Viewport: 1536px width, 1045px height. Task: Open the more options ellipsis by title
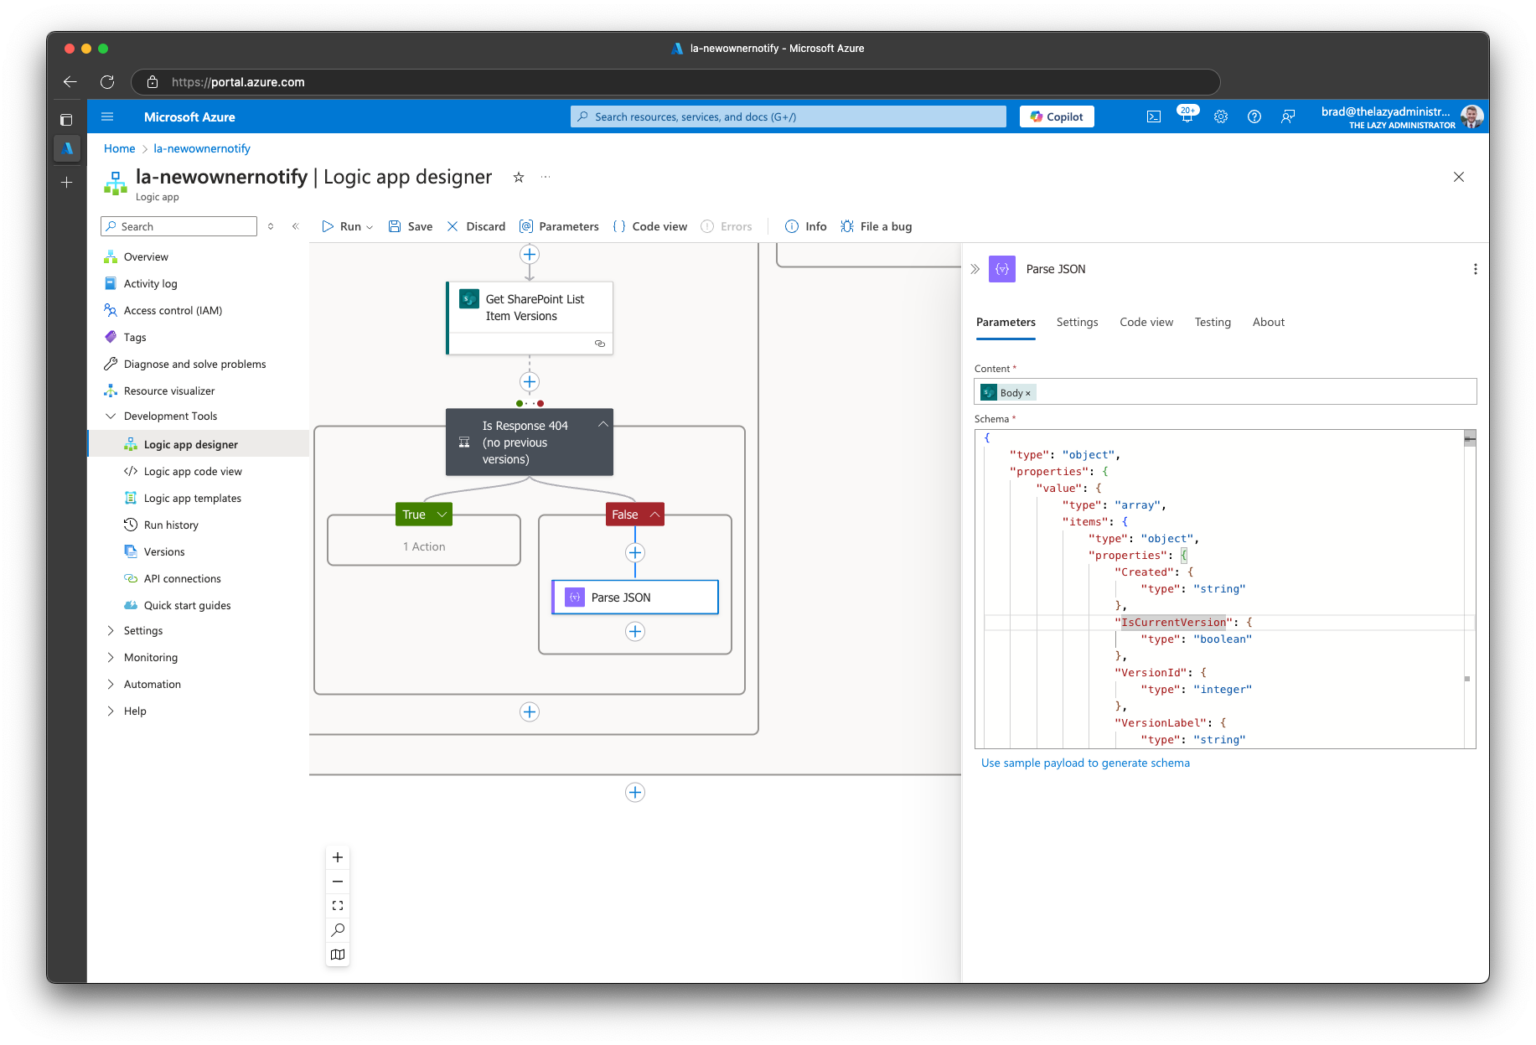[x=546, y=177]
